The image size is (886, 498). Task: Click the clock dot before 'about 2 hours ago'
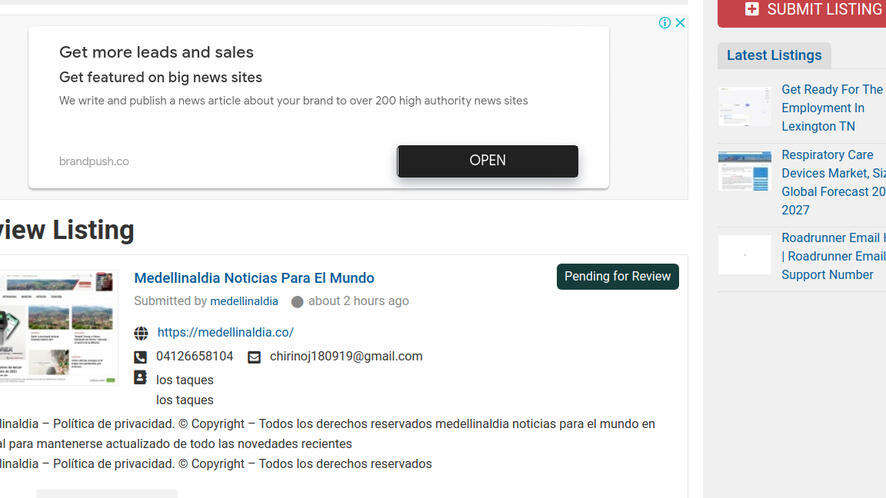click(297, 302)
